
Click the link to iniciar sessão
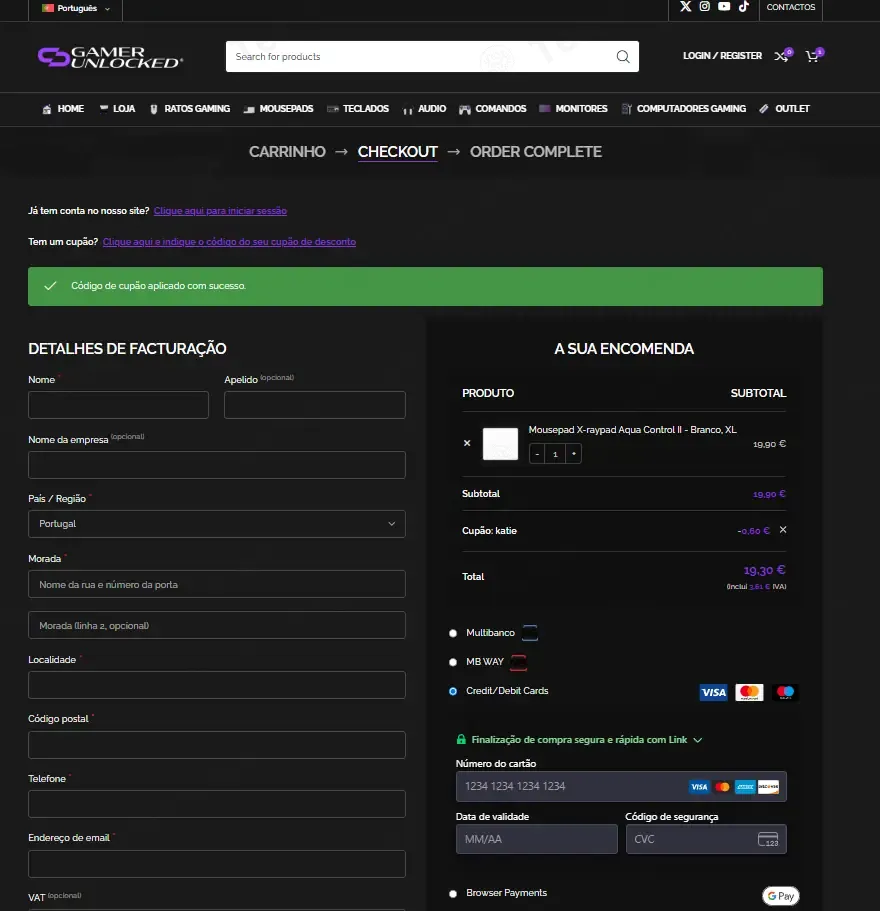click(220, 211)
